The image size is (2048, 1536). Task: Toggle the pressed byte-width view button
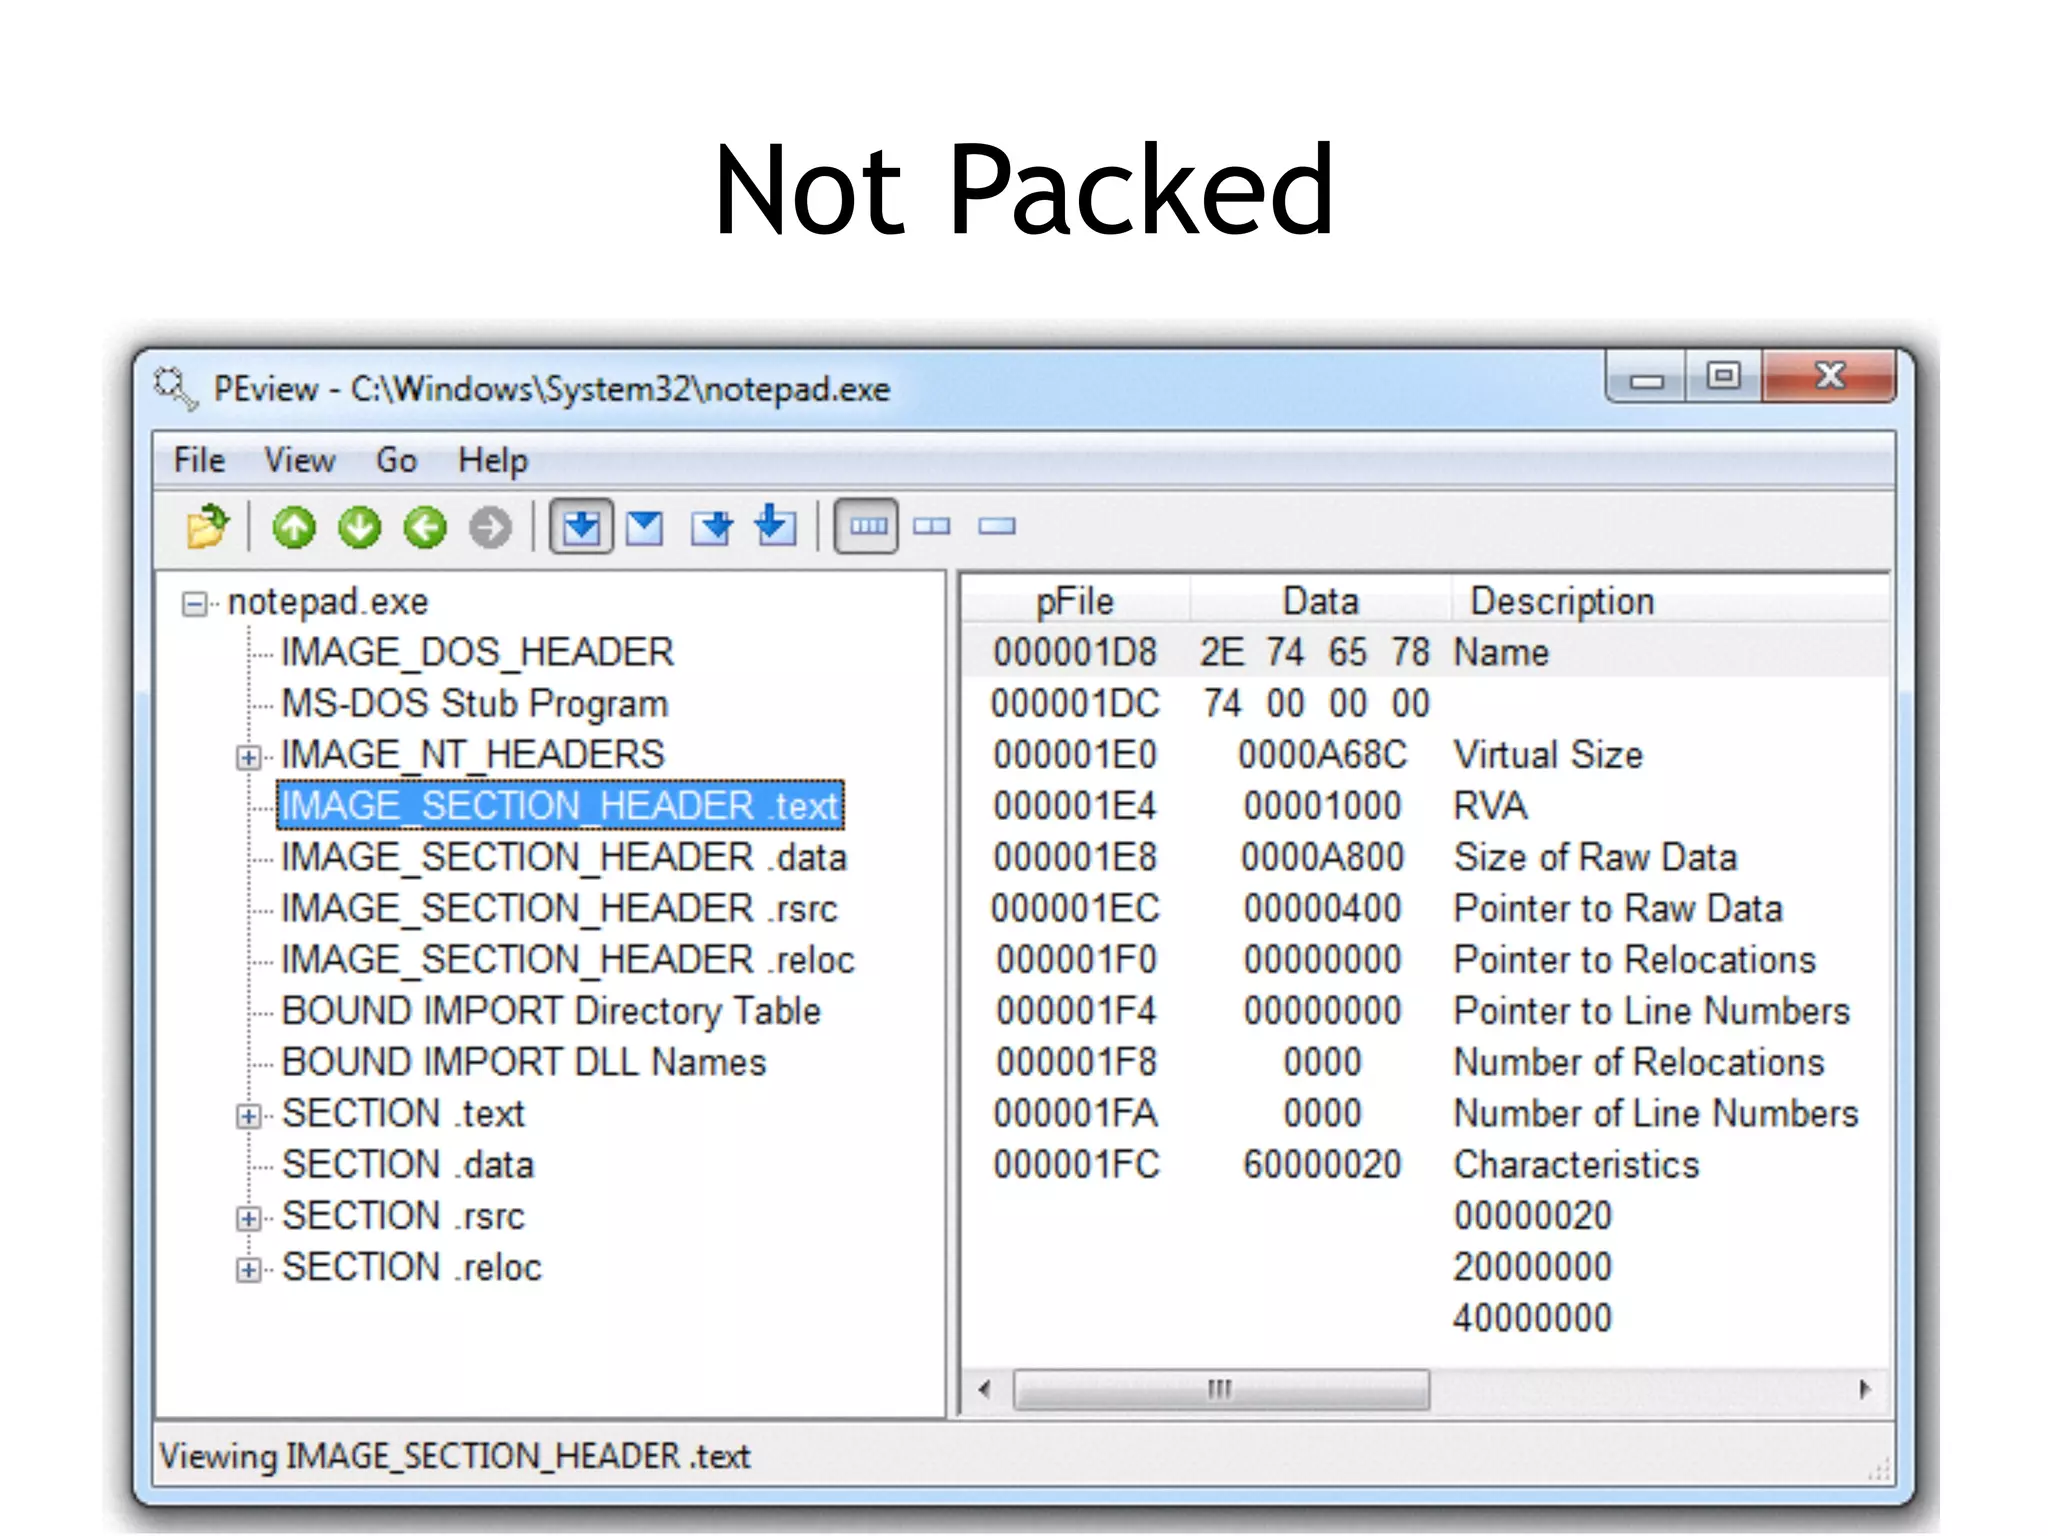(867, 526)
